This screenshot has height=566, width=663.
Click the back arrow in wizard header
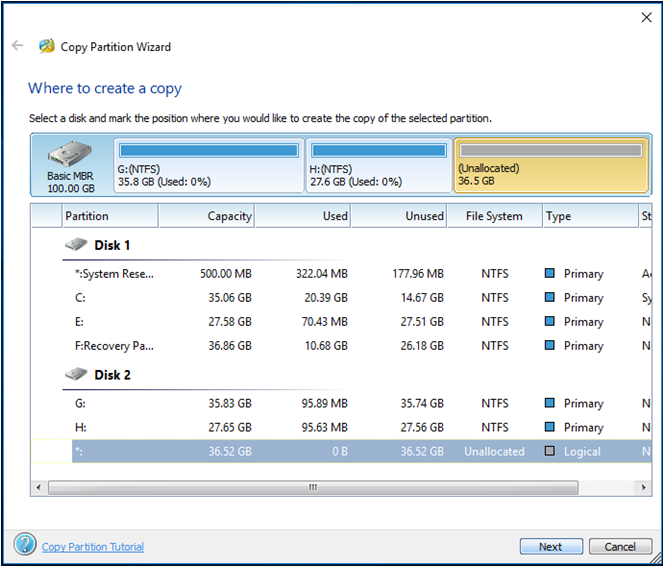tap(17, 45)
